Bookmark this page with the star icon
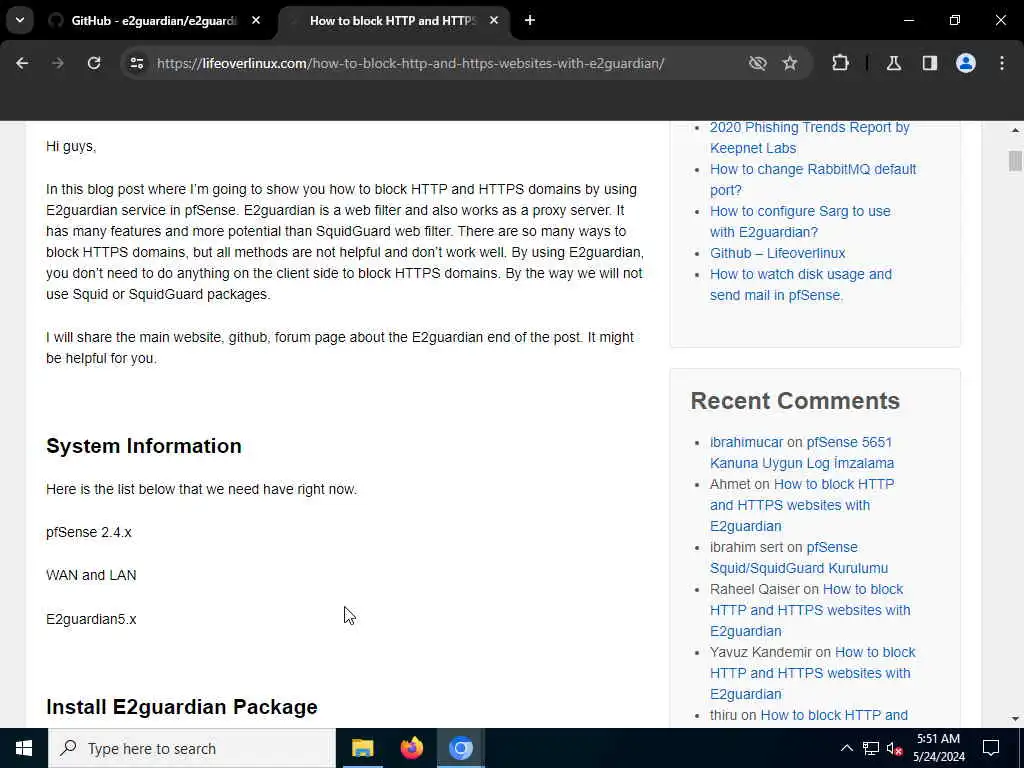The image size is (1024, 768). (x=790, y=63)
